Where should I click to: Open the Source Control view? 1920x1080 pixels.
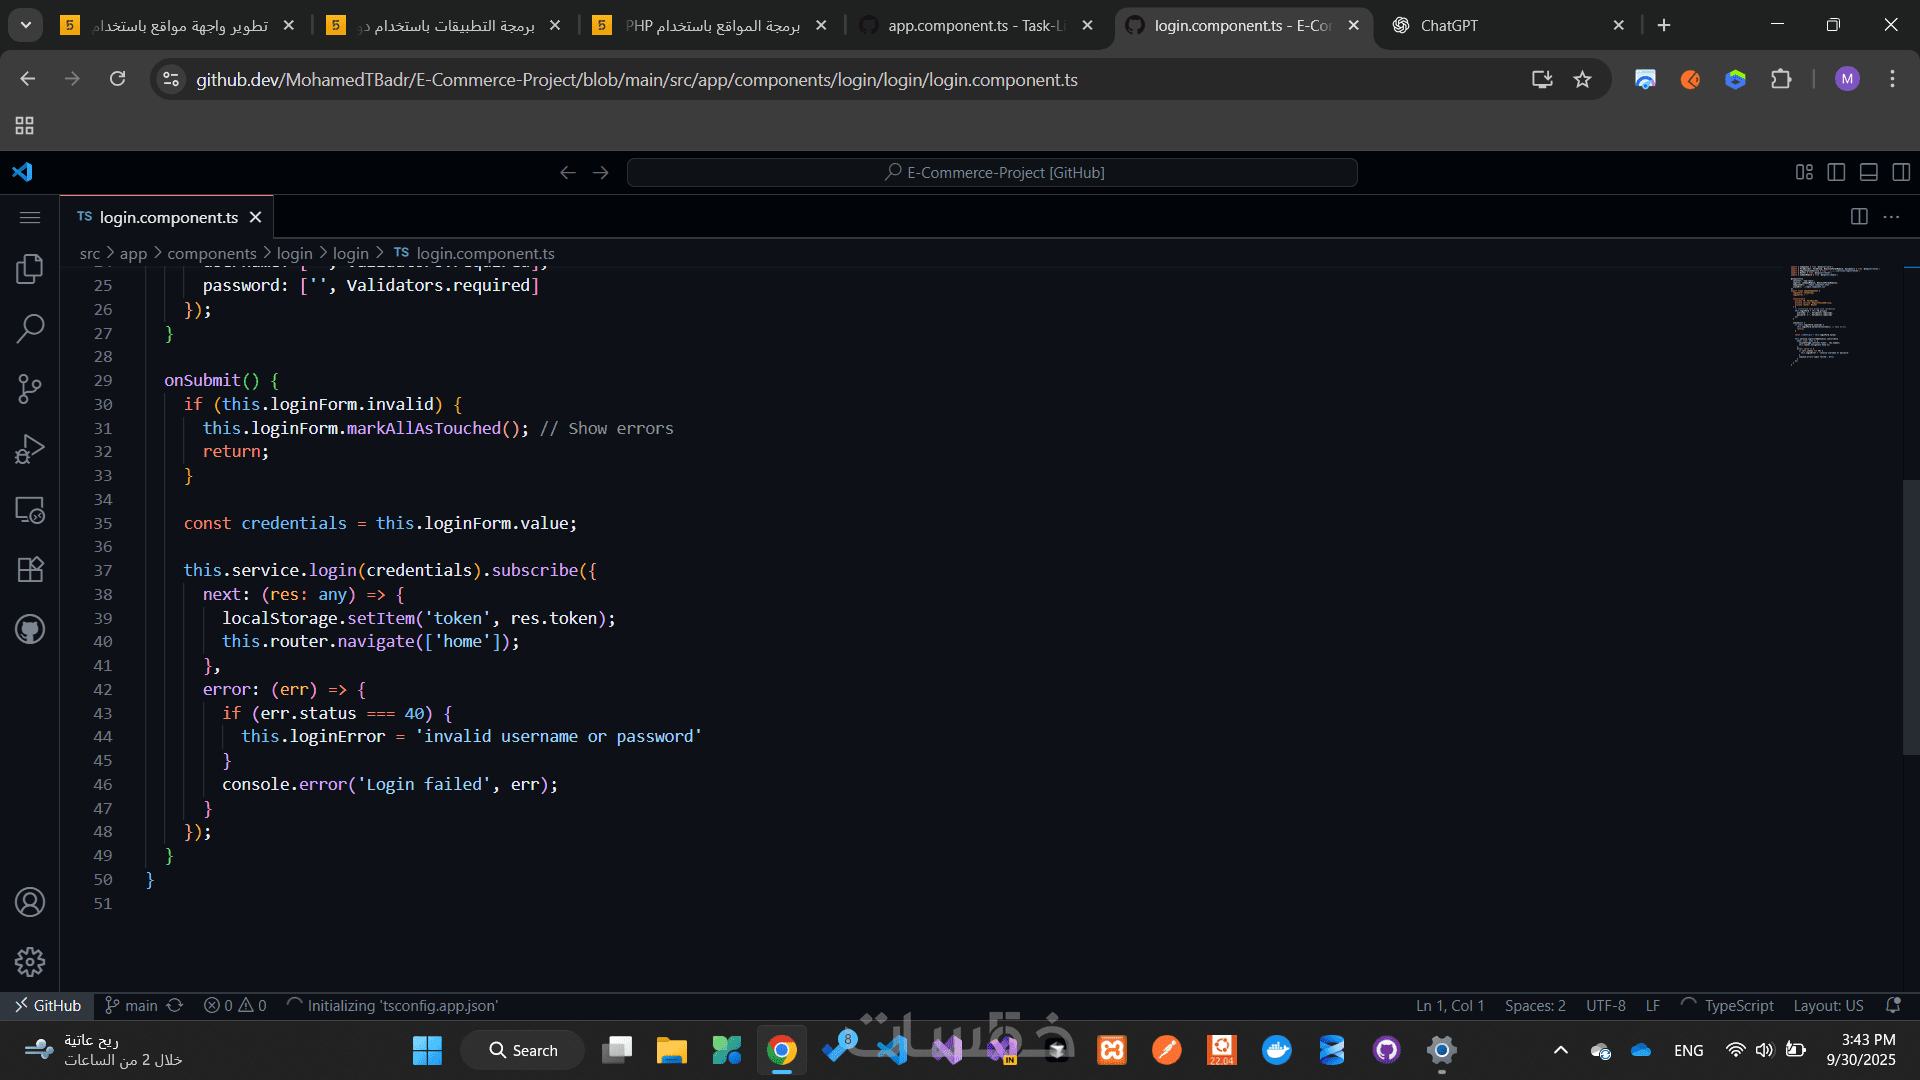(x=30, y=389)
